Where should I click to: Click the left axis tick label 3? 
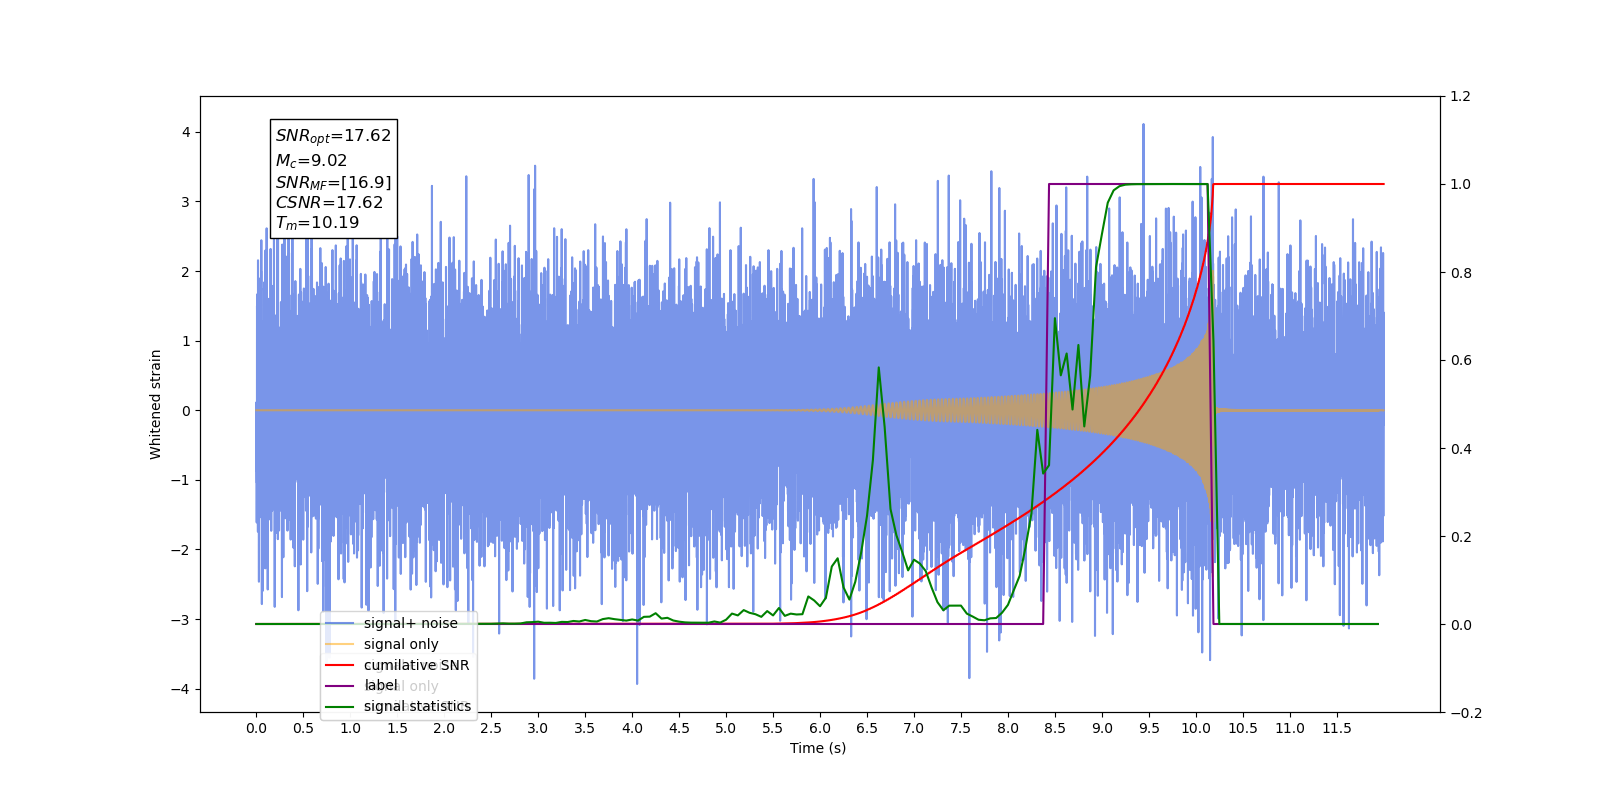click(x=185, y=202)
